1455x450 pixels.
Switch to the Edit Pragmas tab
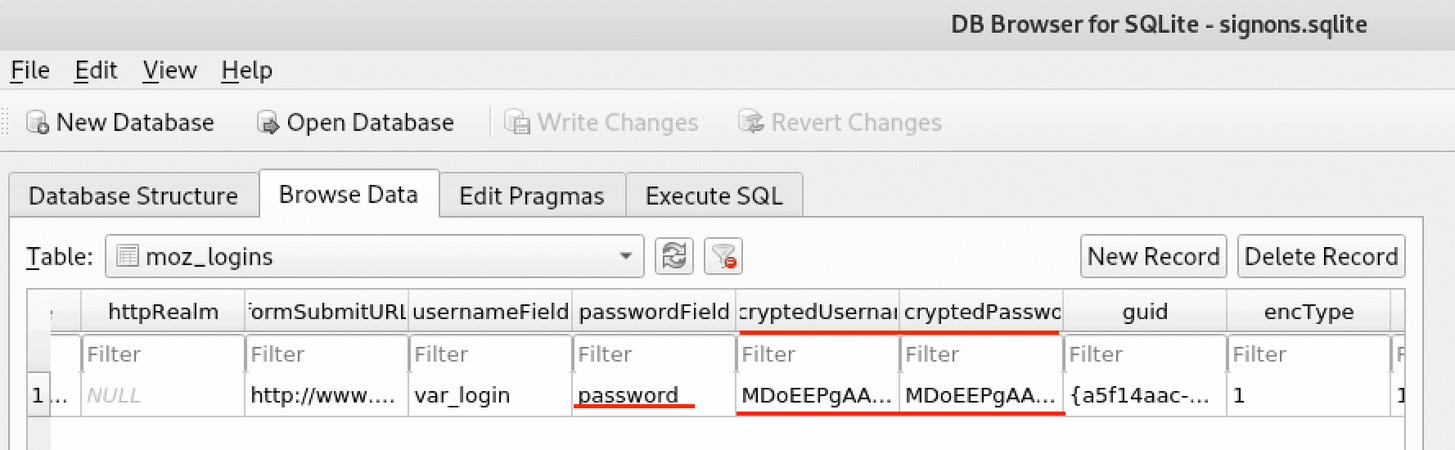coord(531,196)
